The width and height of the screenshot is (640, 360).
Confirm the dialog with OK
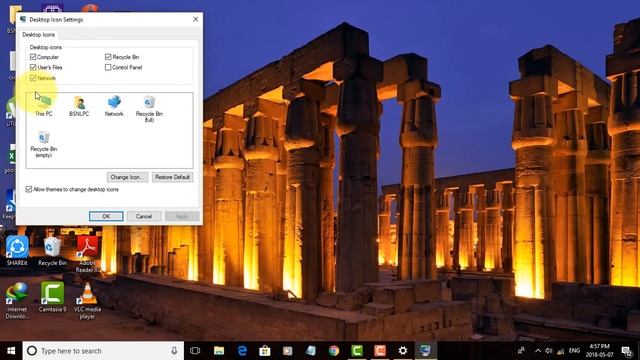pyautogui.click(x=106, y=216)
